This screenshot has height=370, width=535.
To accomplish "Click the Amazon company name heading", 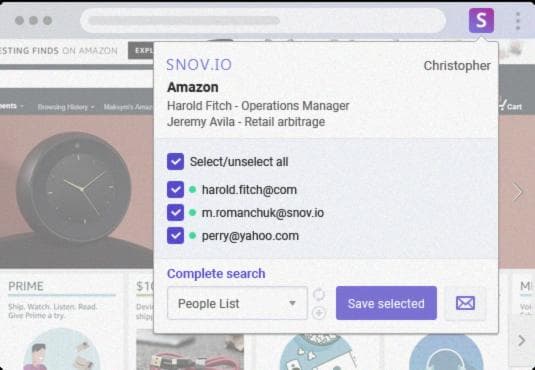I will [193, 87].
